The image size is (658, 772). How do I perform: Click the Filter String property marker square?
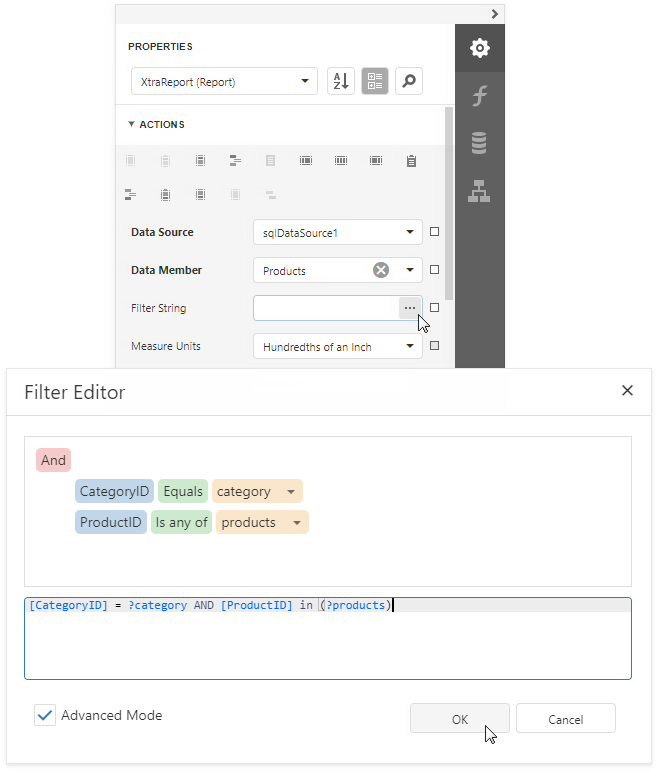click(x=434, y=307)
